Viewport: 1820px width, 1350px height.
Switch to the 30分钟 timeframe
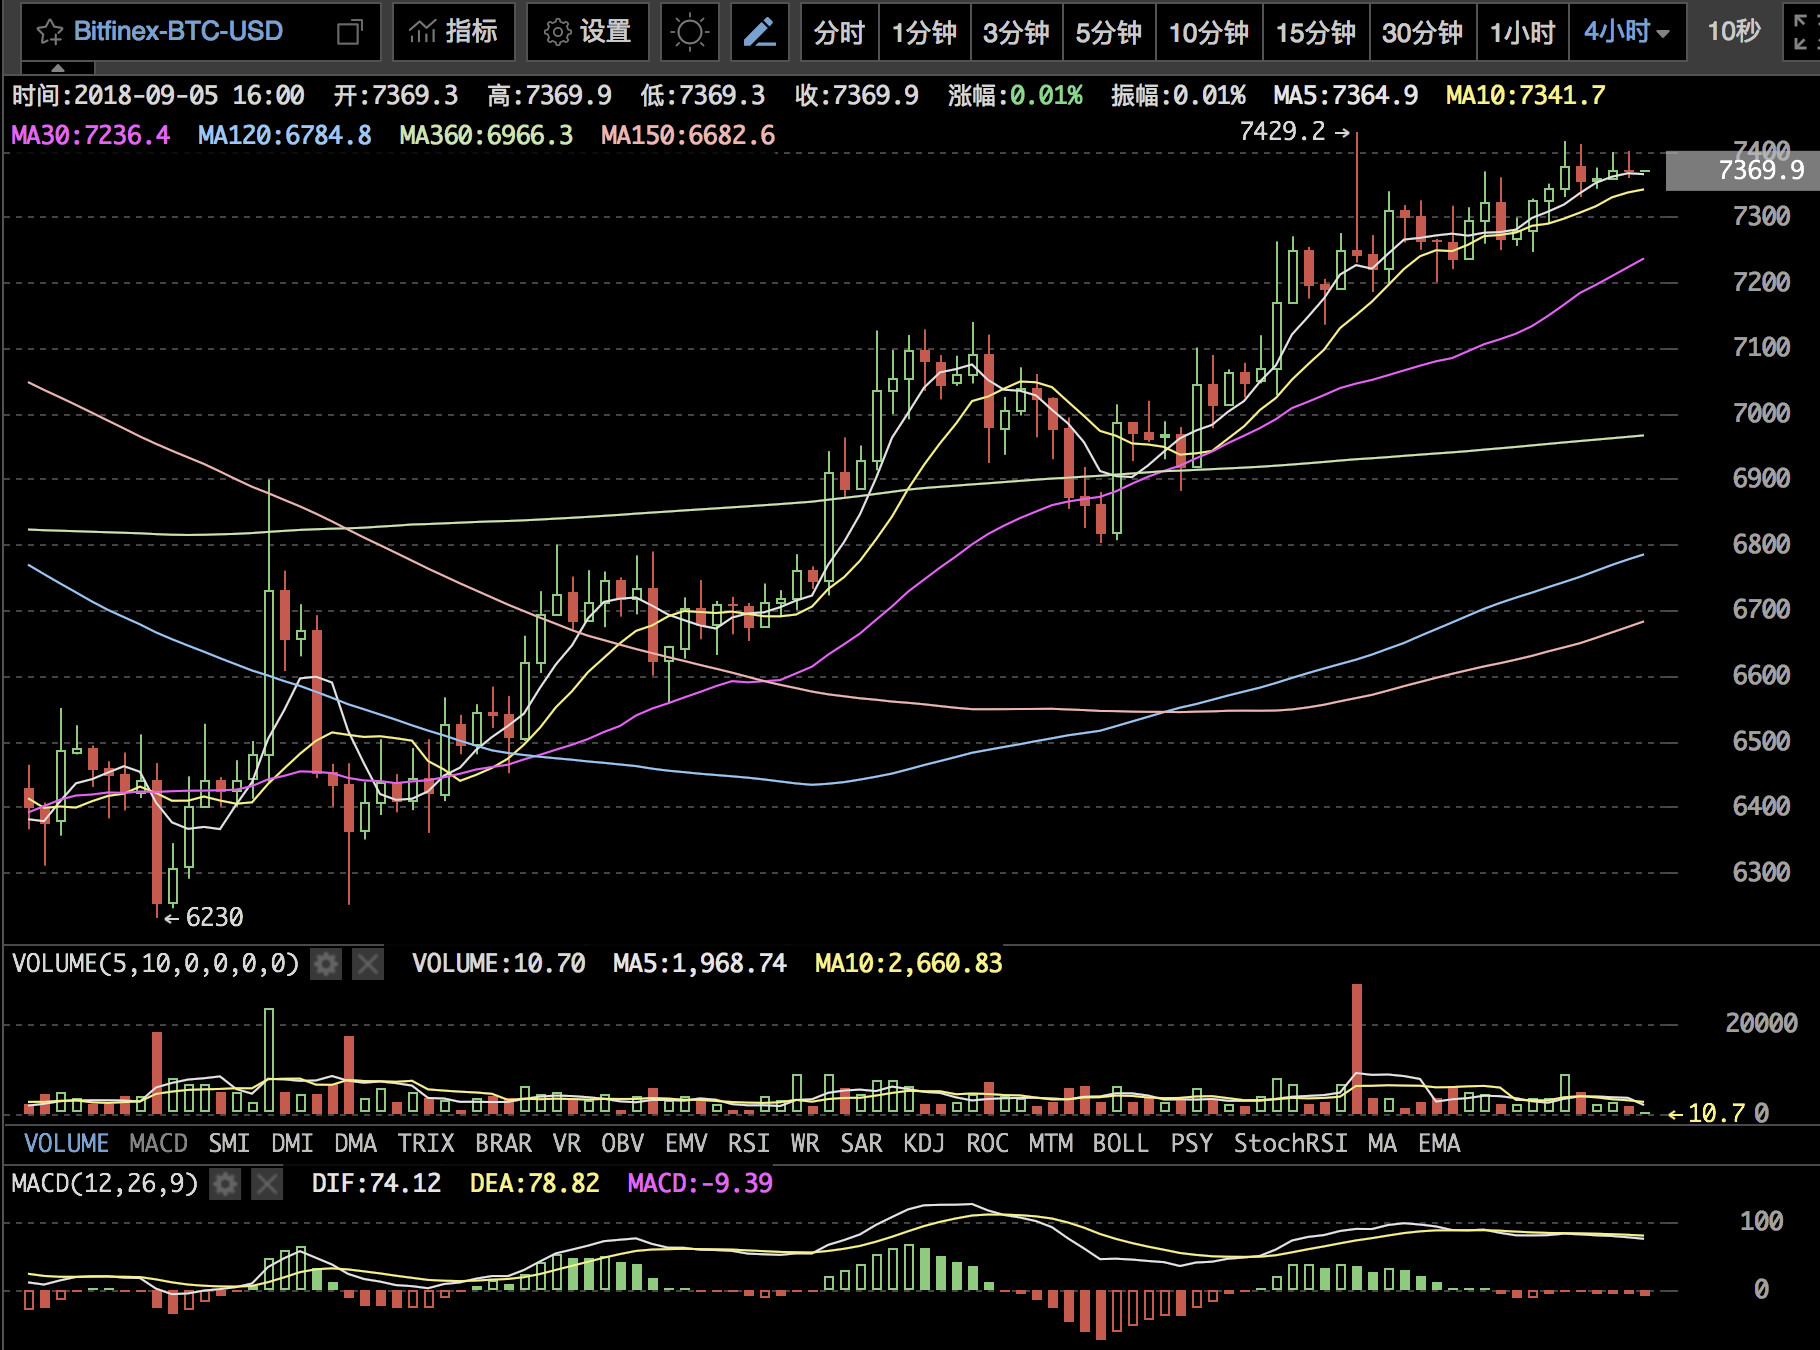[x=1422, y=32]
